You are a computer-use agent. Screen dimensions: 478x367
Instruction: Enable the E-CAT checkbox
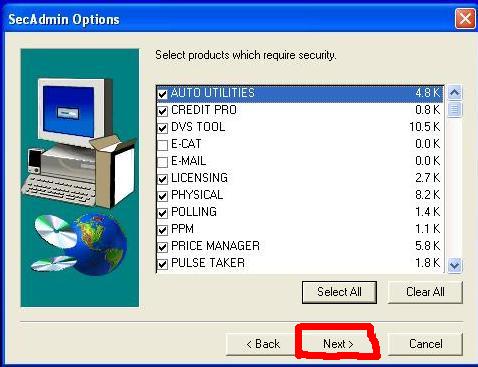[x=162, y=145]
